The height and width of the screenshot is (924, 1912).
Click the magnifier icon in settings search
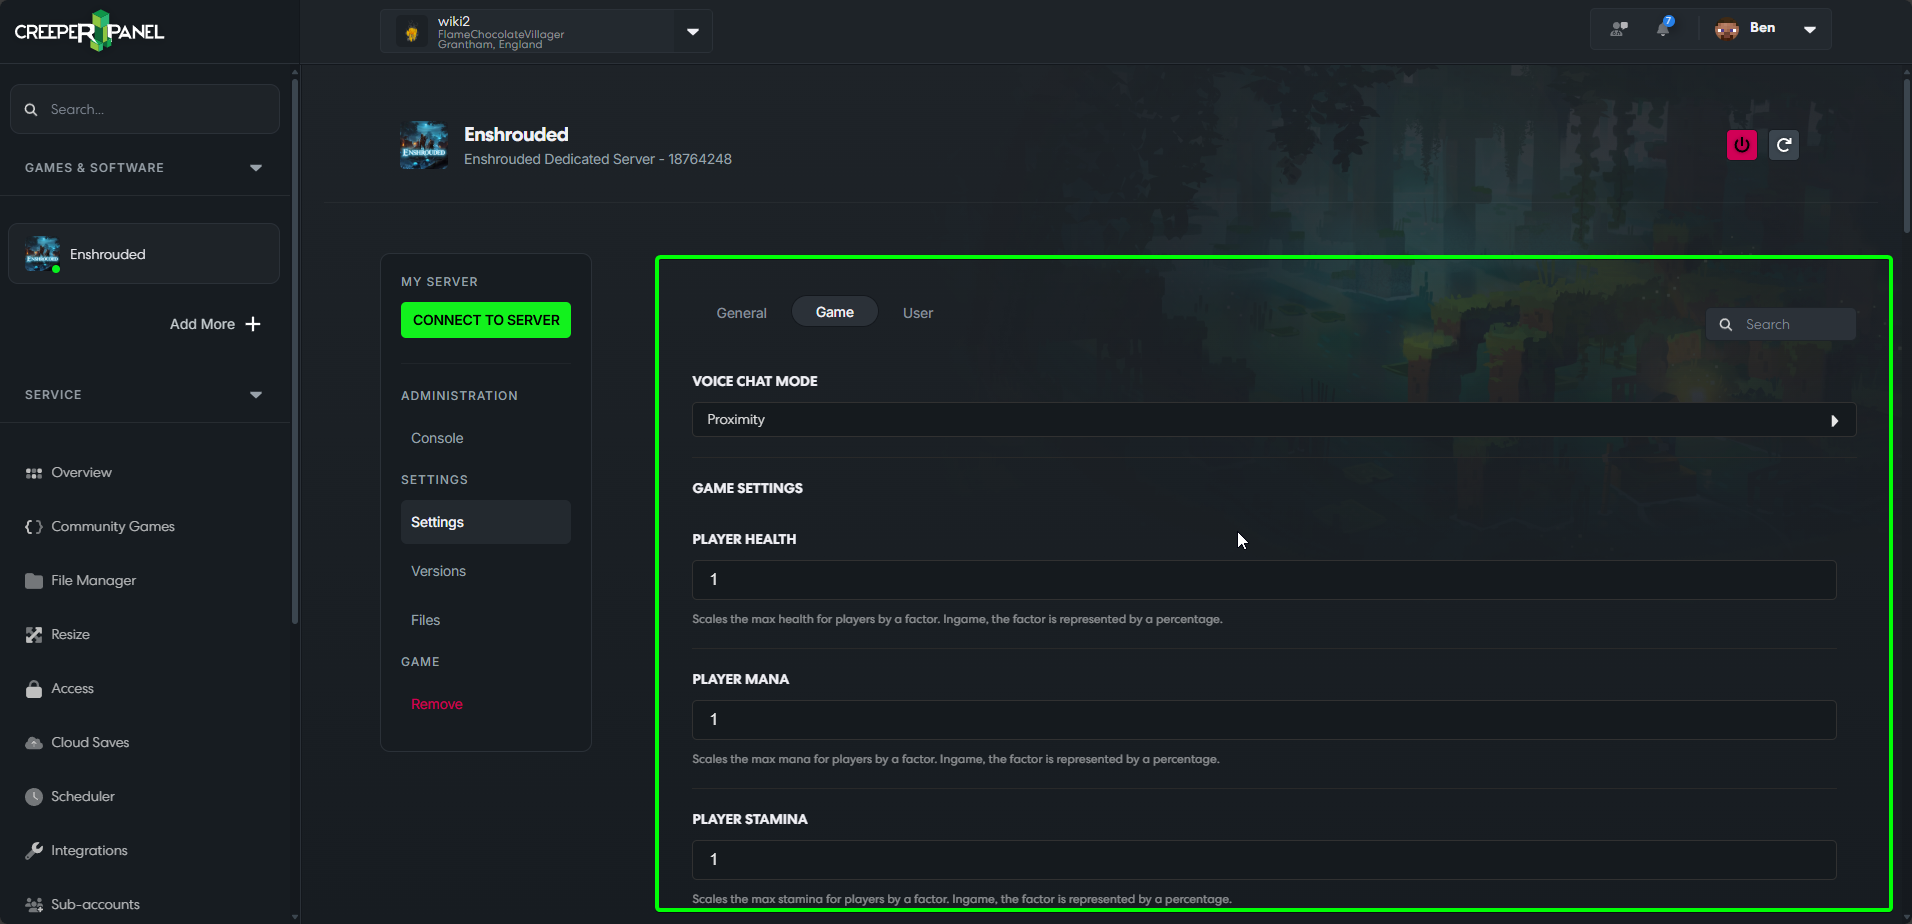pyautogui.click(x=1726, y=324)
